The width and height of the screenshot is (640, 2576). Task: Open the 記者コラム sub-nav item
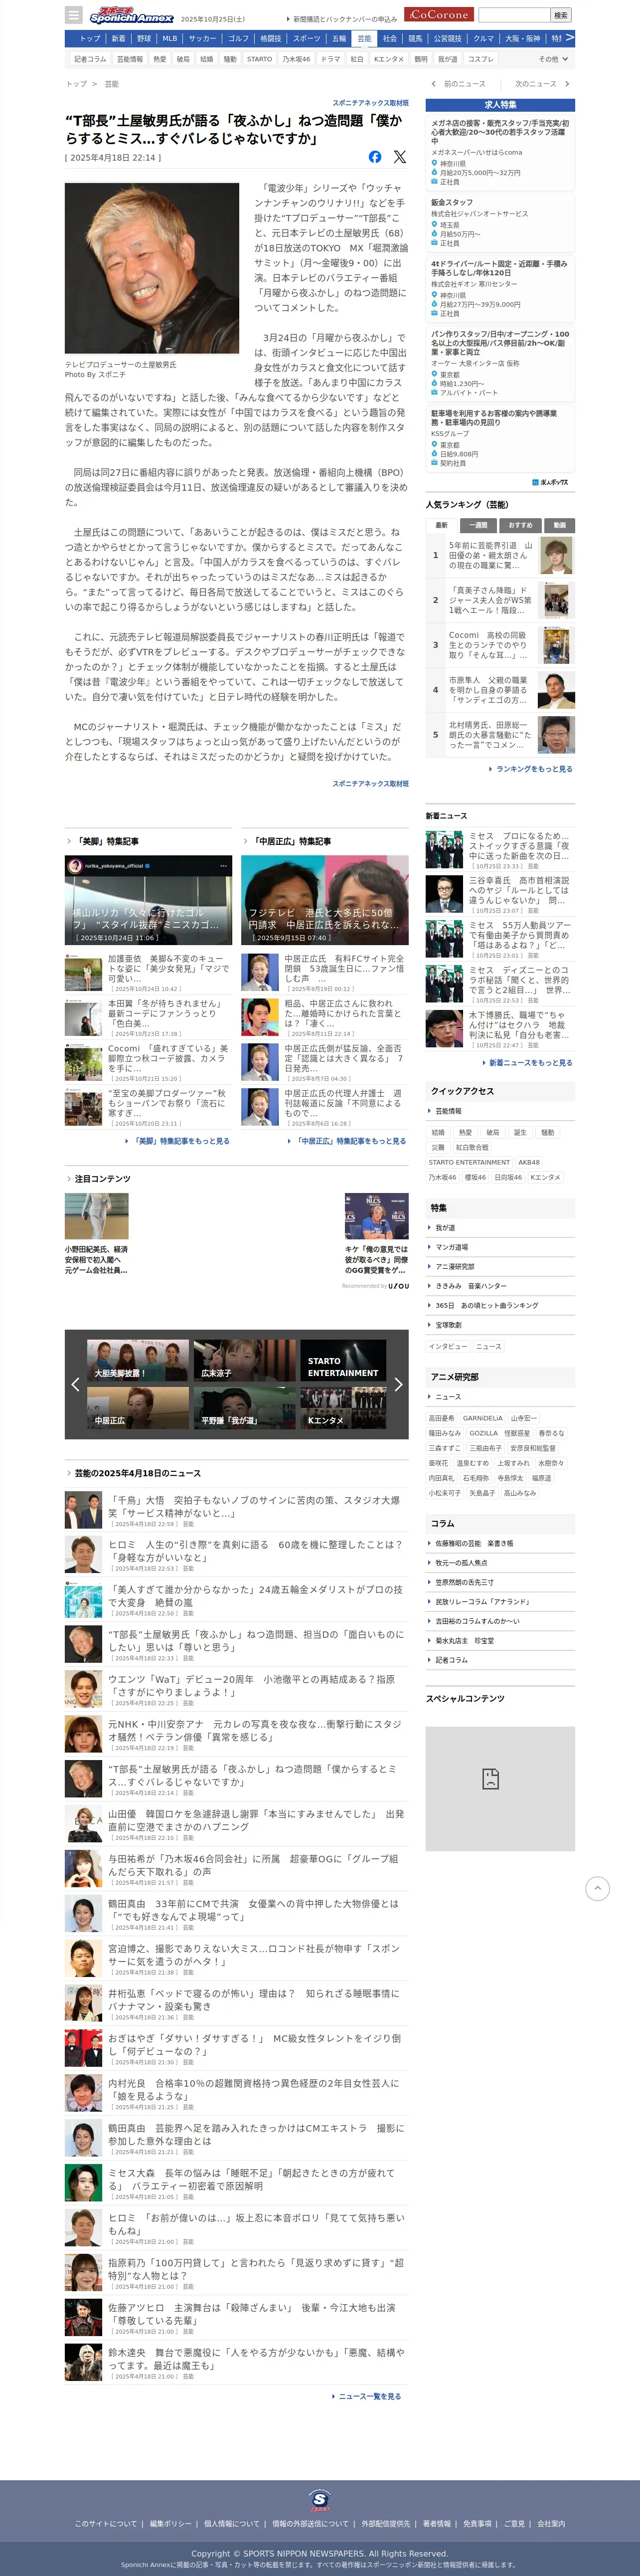(x=90, y=59)
